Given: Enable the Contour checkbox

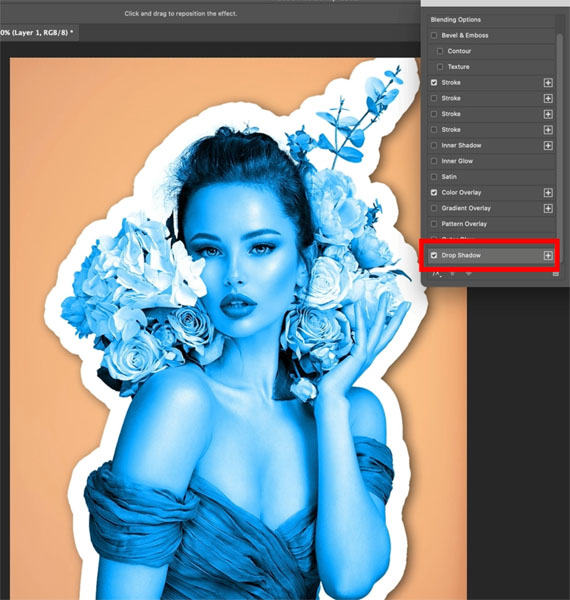Looking at the screenshot, I should 440,51.
